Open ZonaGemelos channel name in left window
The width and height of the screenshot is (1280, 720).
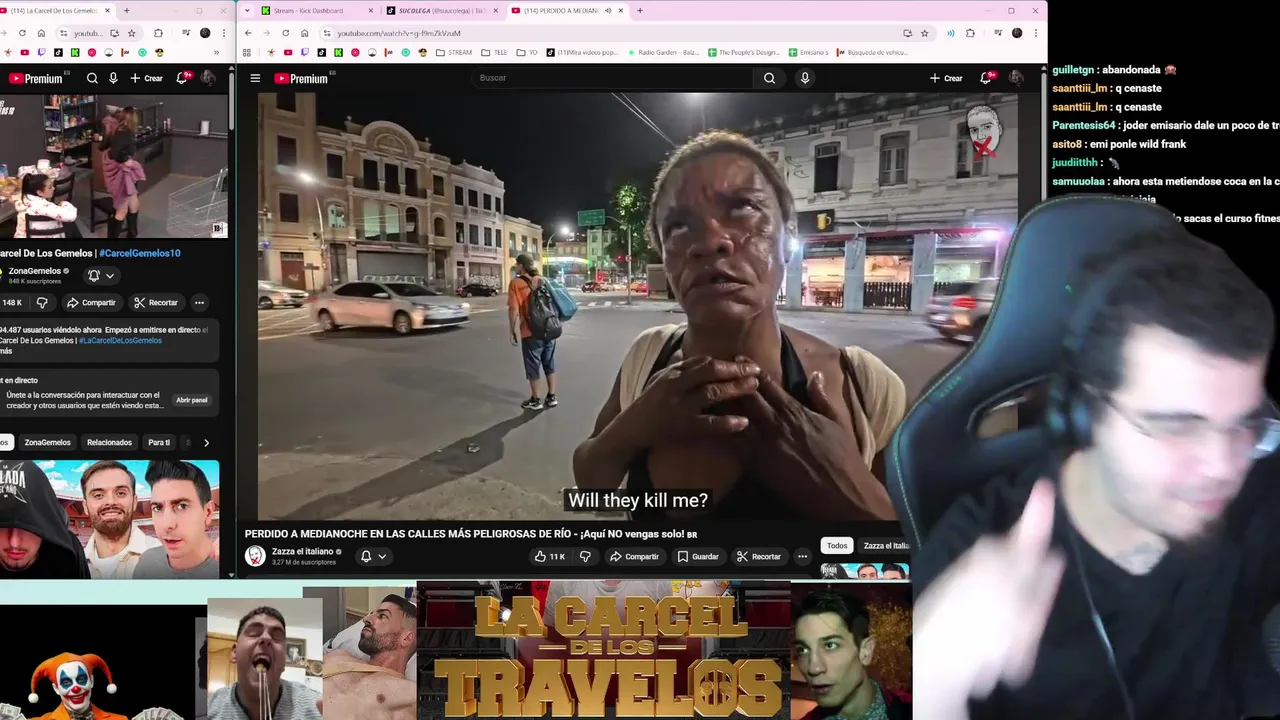point(35,271)
